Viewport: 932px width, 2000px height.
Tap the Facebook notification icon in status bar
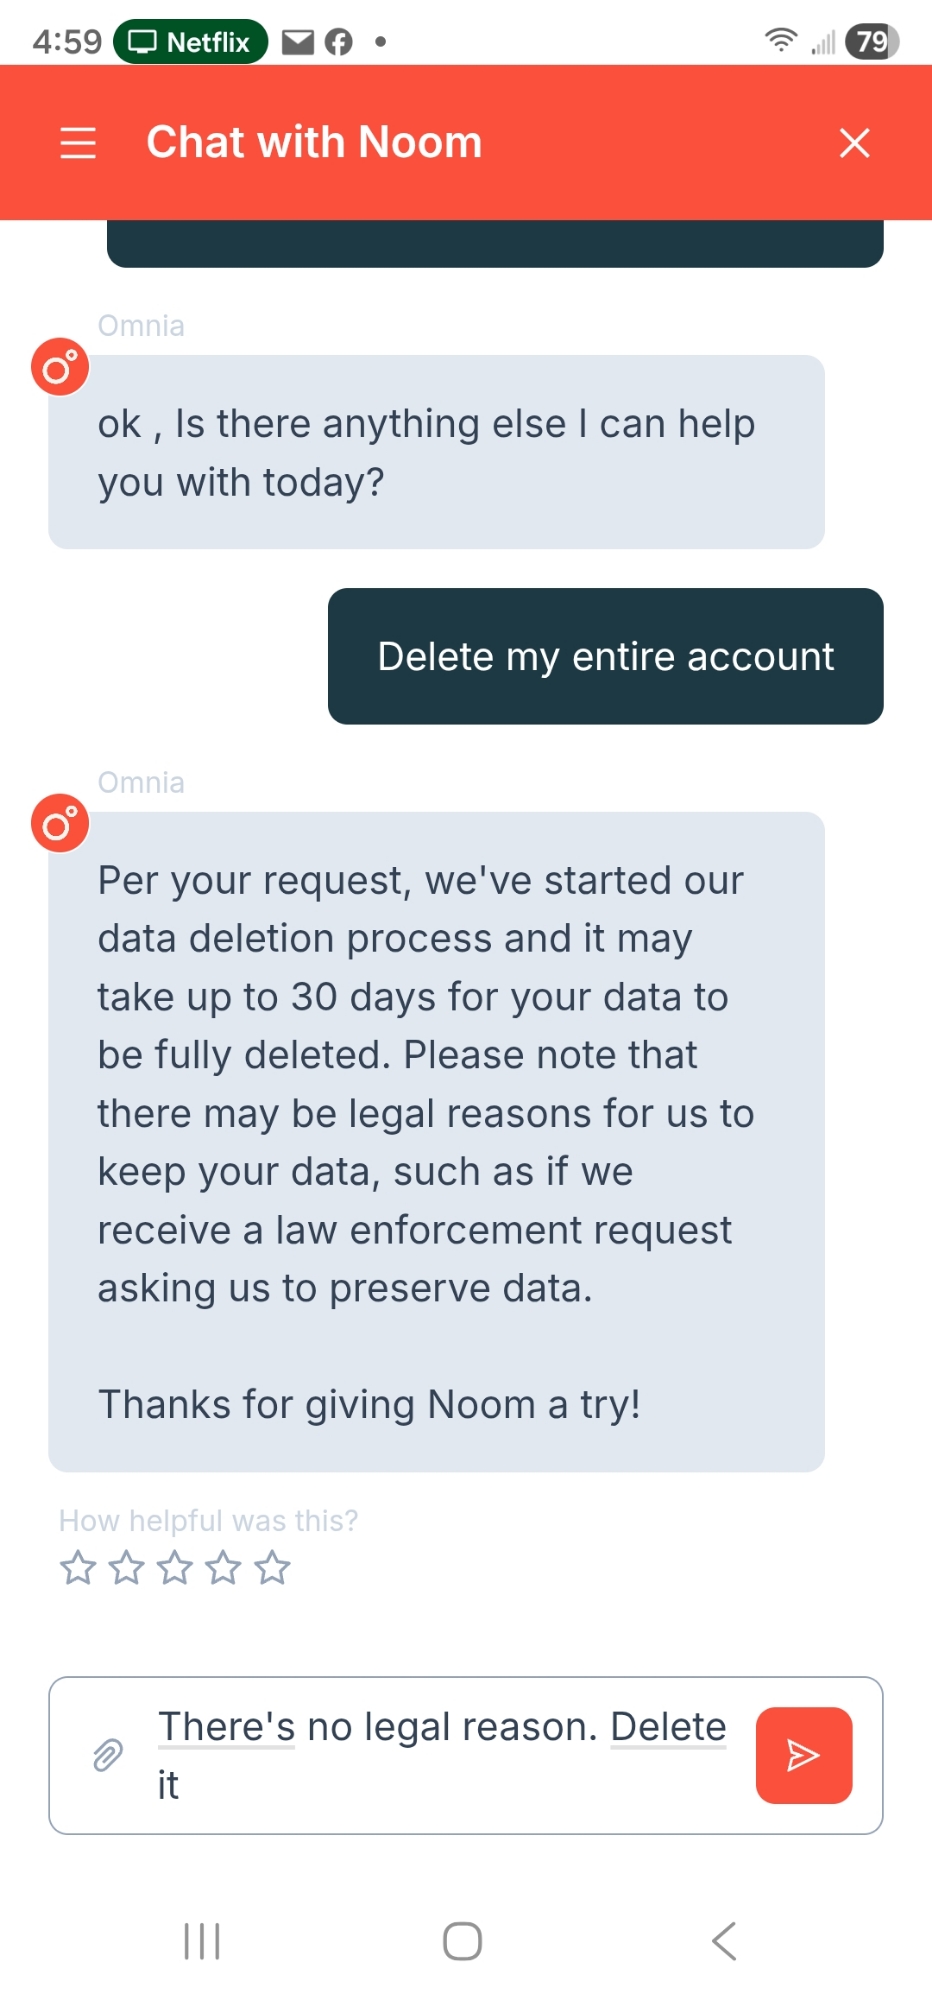pyautogui.click(x=339, y=42)
